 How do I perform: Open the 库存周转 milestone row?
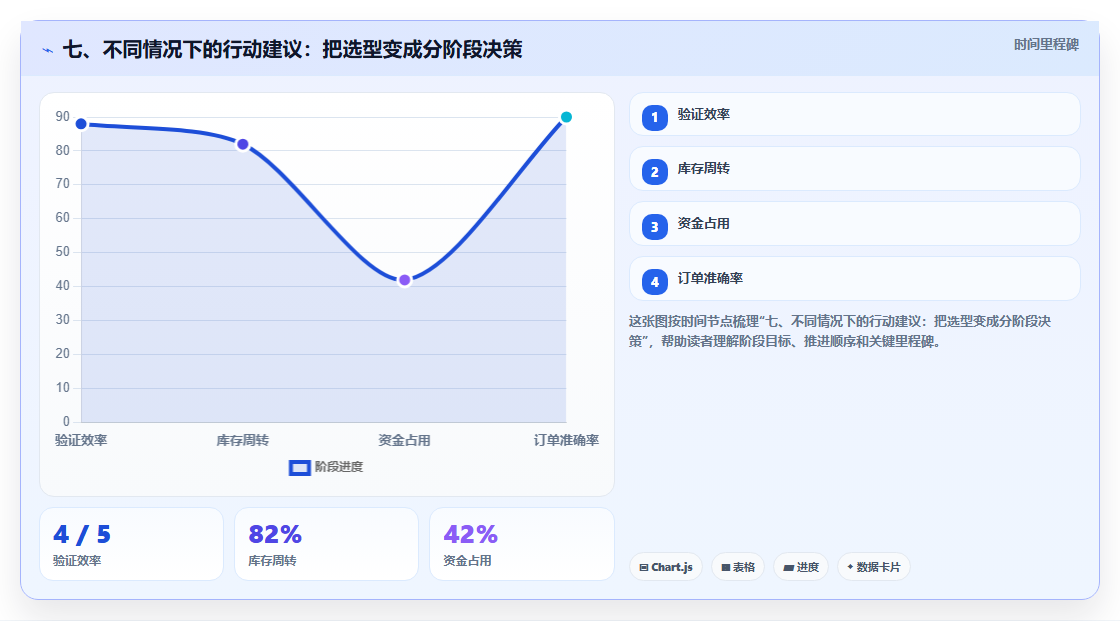[854, 169]
